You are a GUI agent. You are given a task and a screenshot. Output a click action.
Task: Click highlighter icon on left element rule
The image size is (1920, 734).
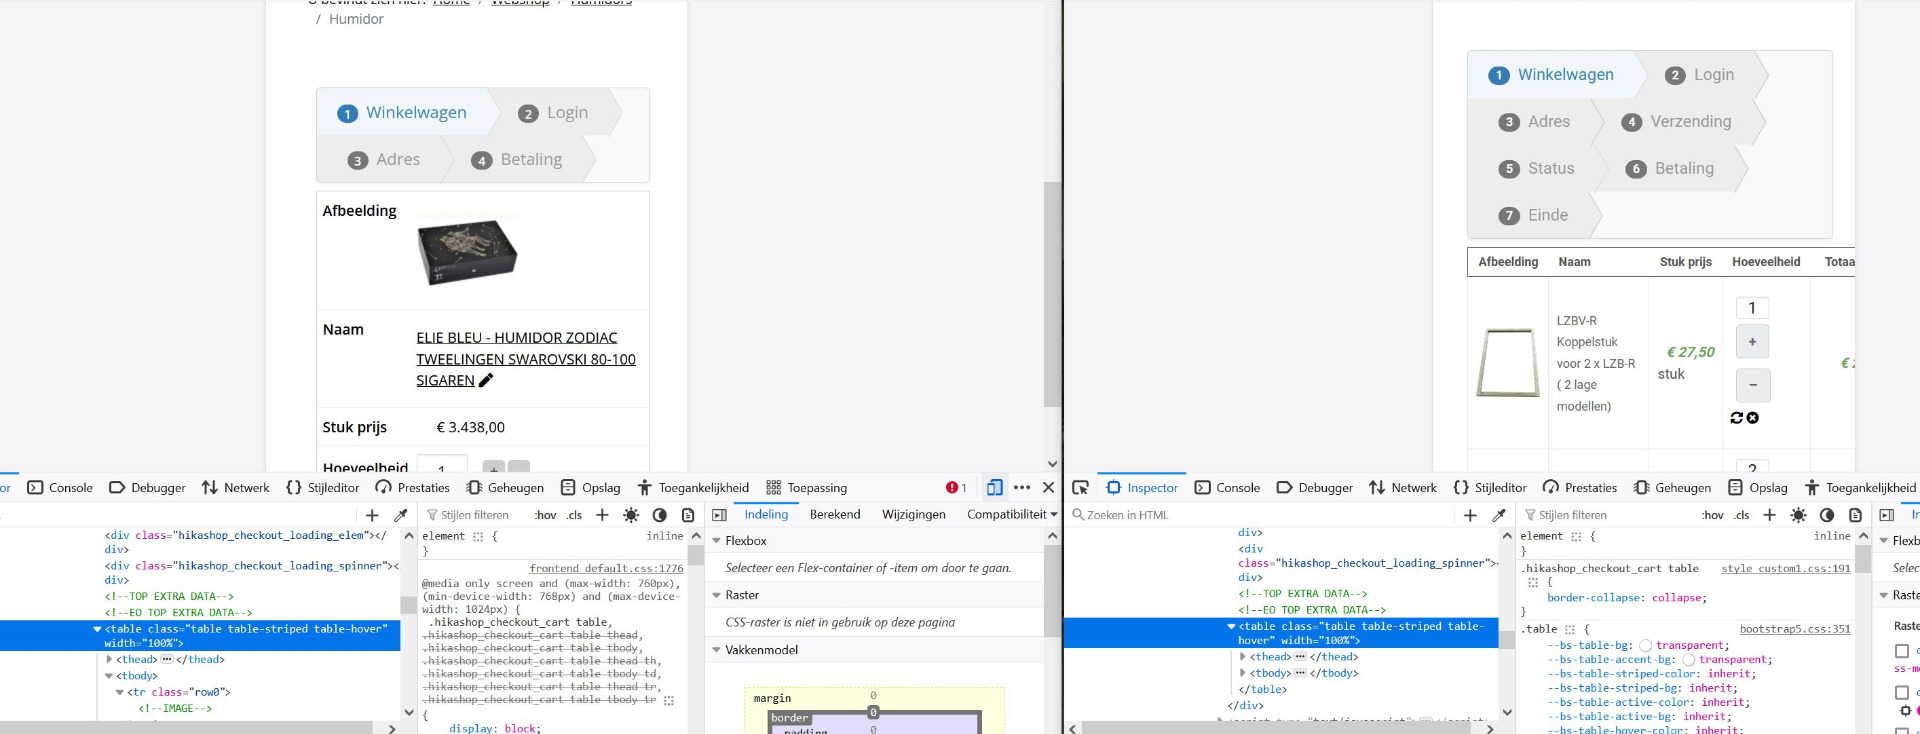[478, 537]
